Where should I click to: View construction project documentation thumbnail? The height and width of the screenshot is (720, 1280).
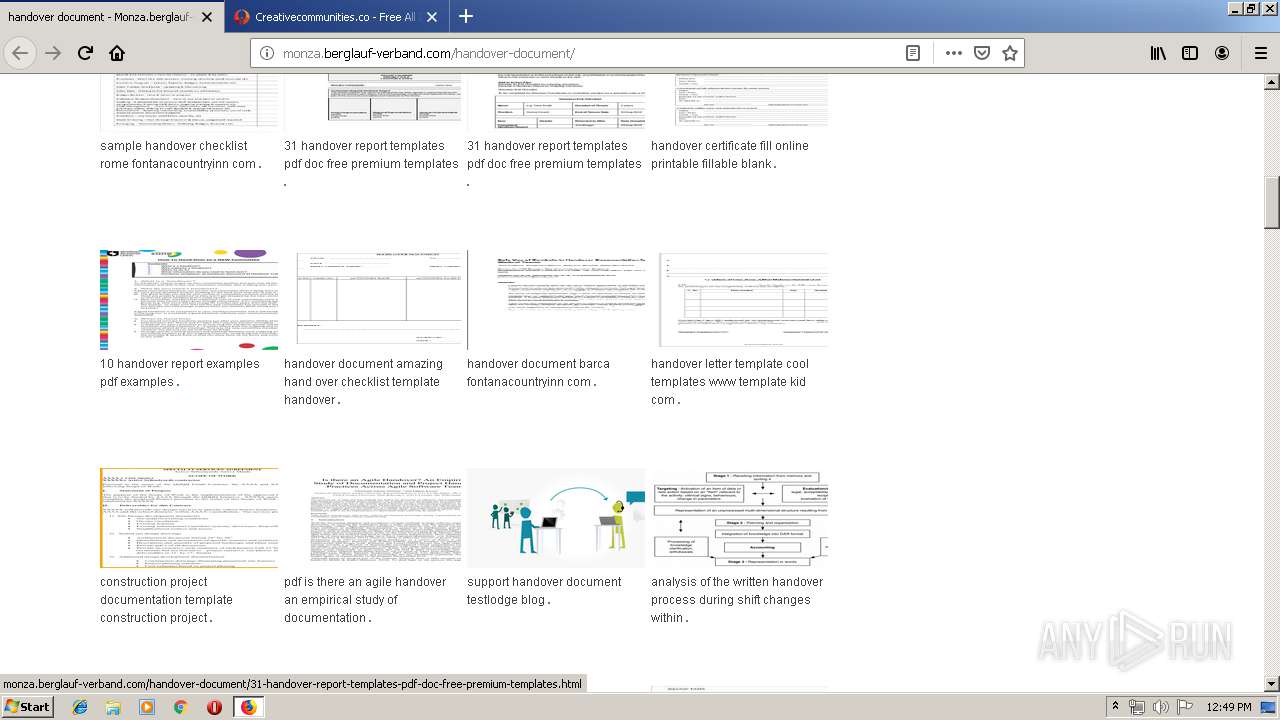tap(189, 517)
